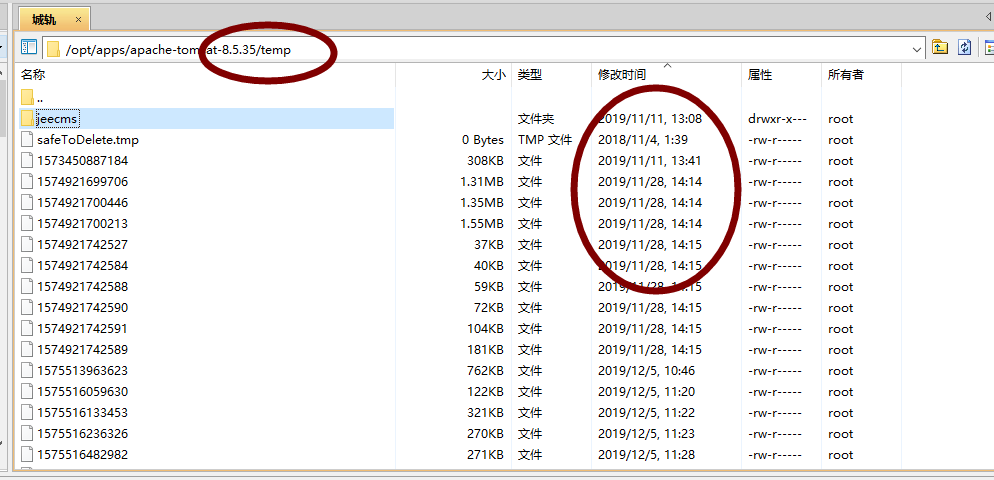Click the 'TMP 文件' type cell
Viewport: 994px width, 480px height.
tap(545, 140)
